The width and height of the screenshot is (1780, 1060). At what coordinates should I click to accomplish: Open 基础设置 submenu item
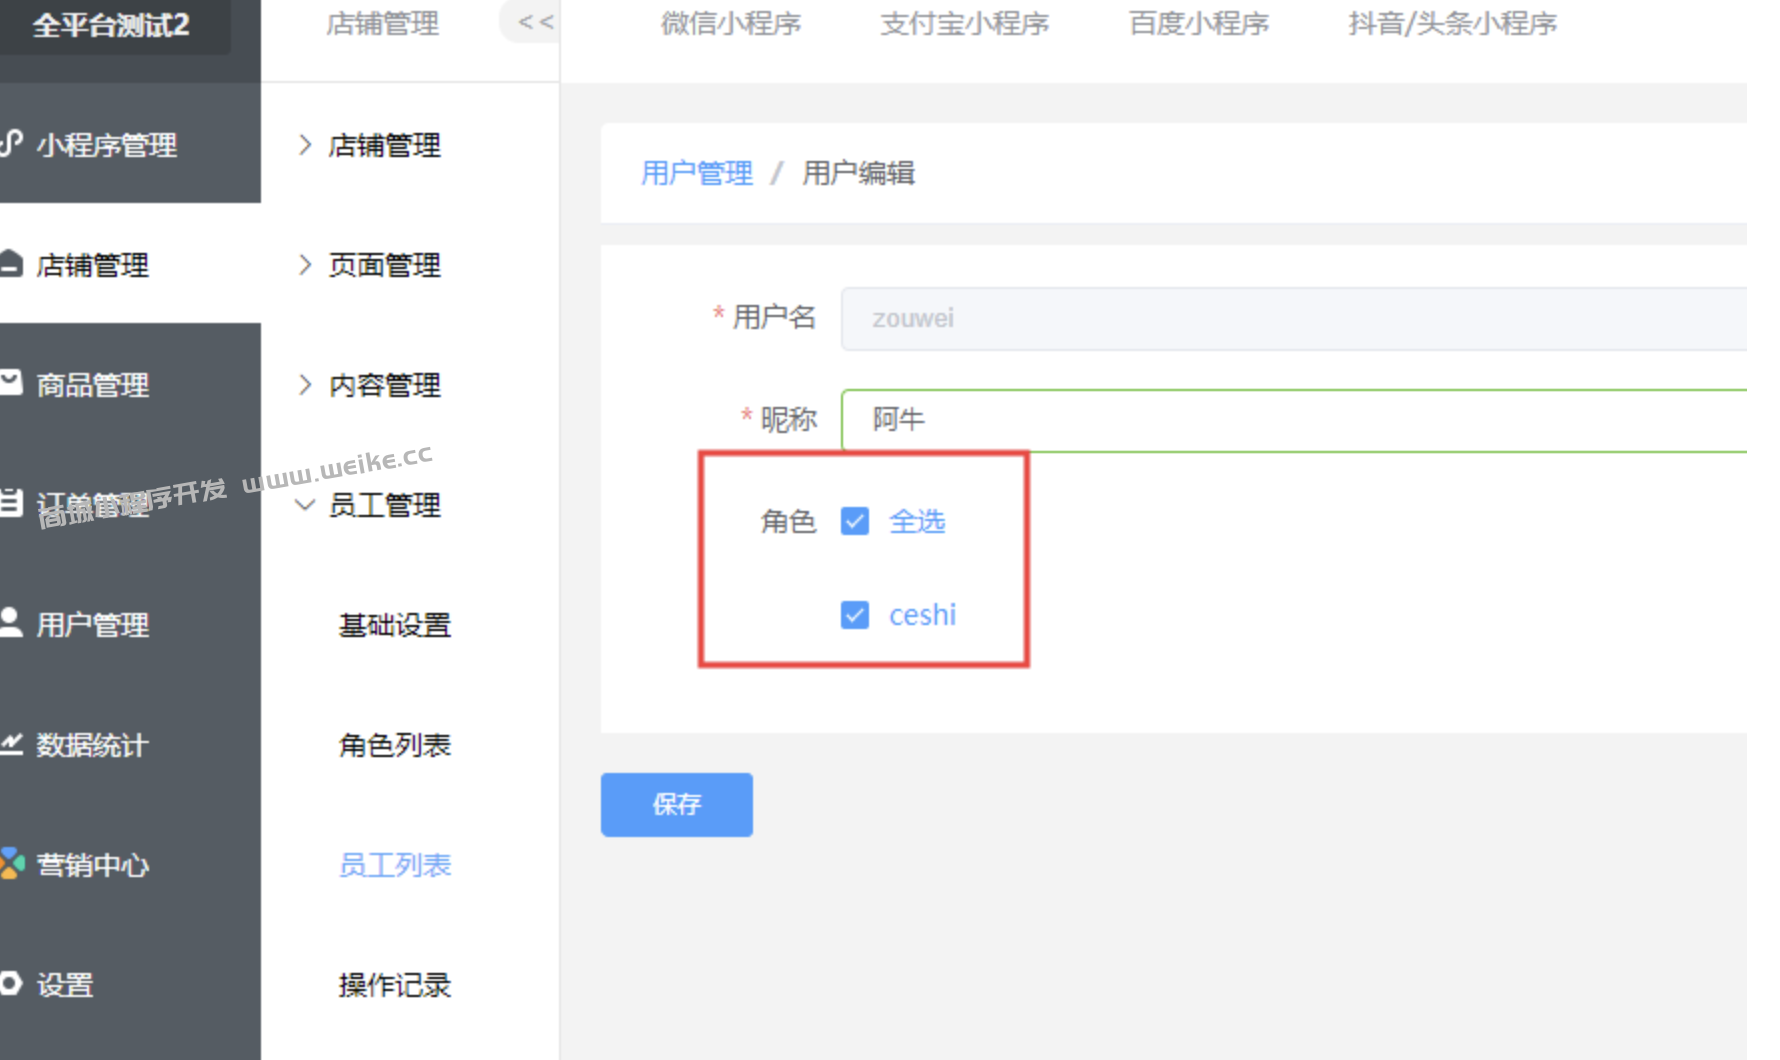[x=395, y=625]
